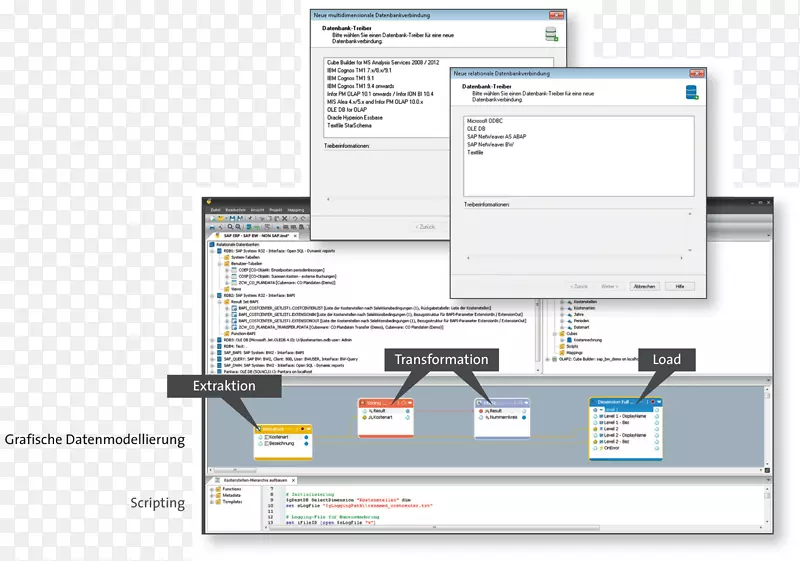
Task: Expand the RDB3 OLE DB node
Action: point(212,340)
